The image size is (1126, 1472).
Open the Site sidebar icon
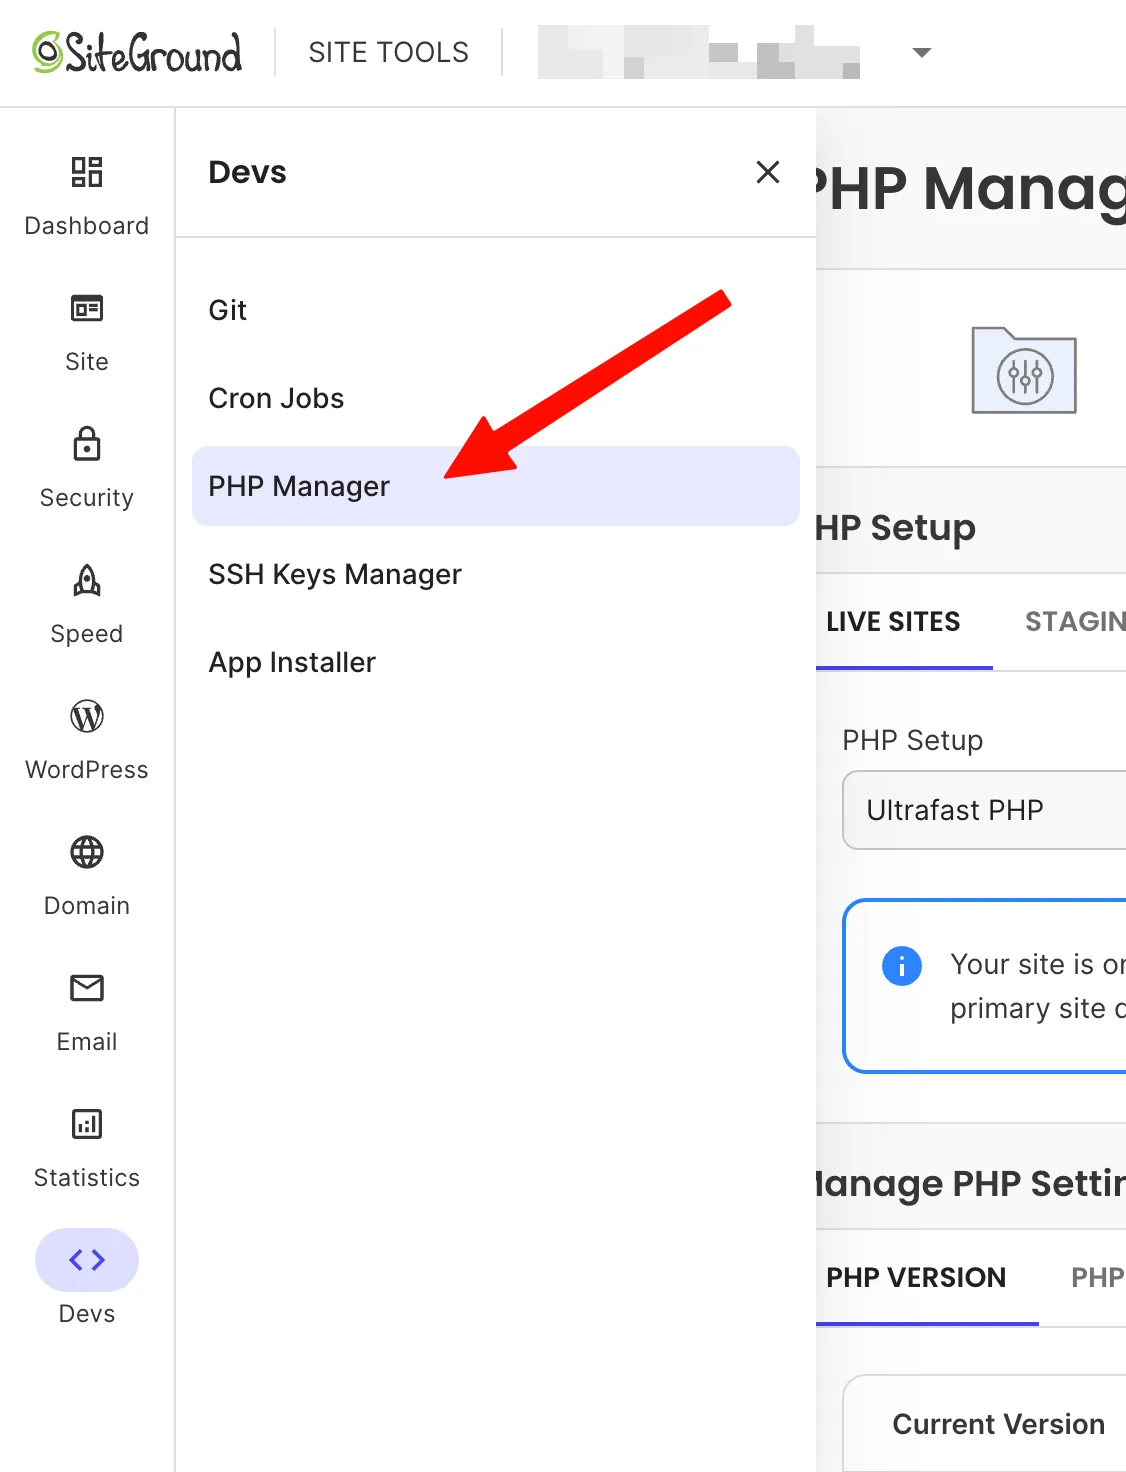click(87, 308)
